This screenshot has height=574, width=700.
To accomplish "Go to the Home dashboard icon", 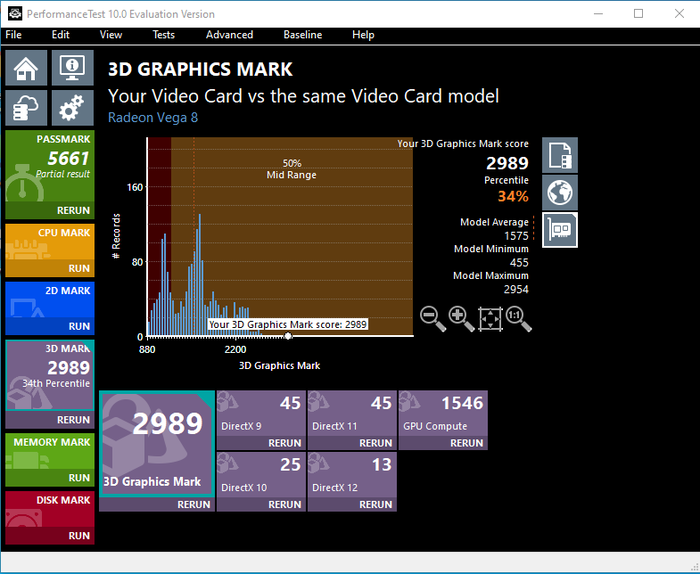I will click(x=26, y=68).
